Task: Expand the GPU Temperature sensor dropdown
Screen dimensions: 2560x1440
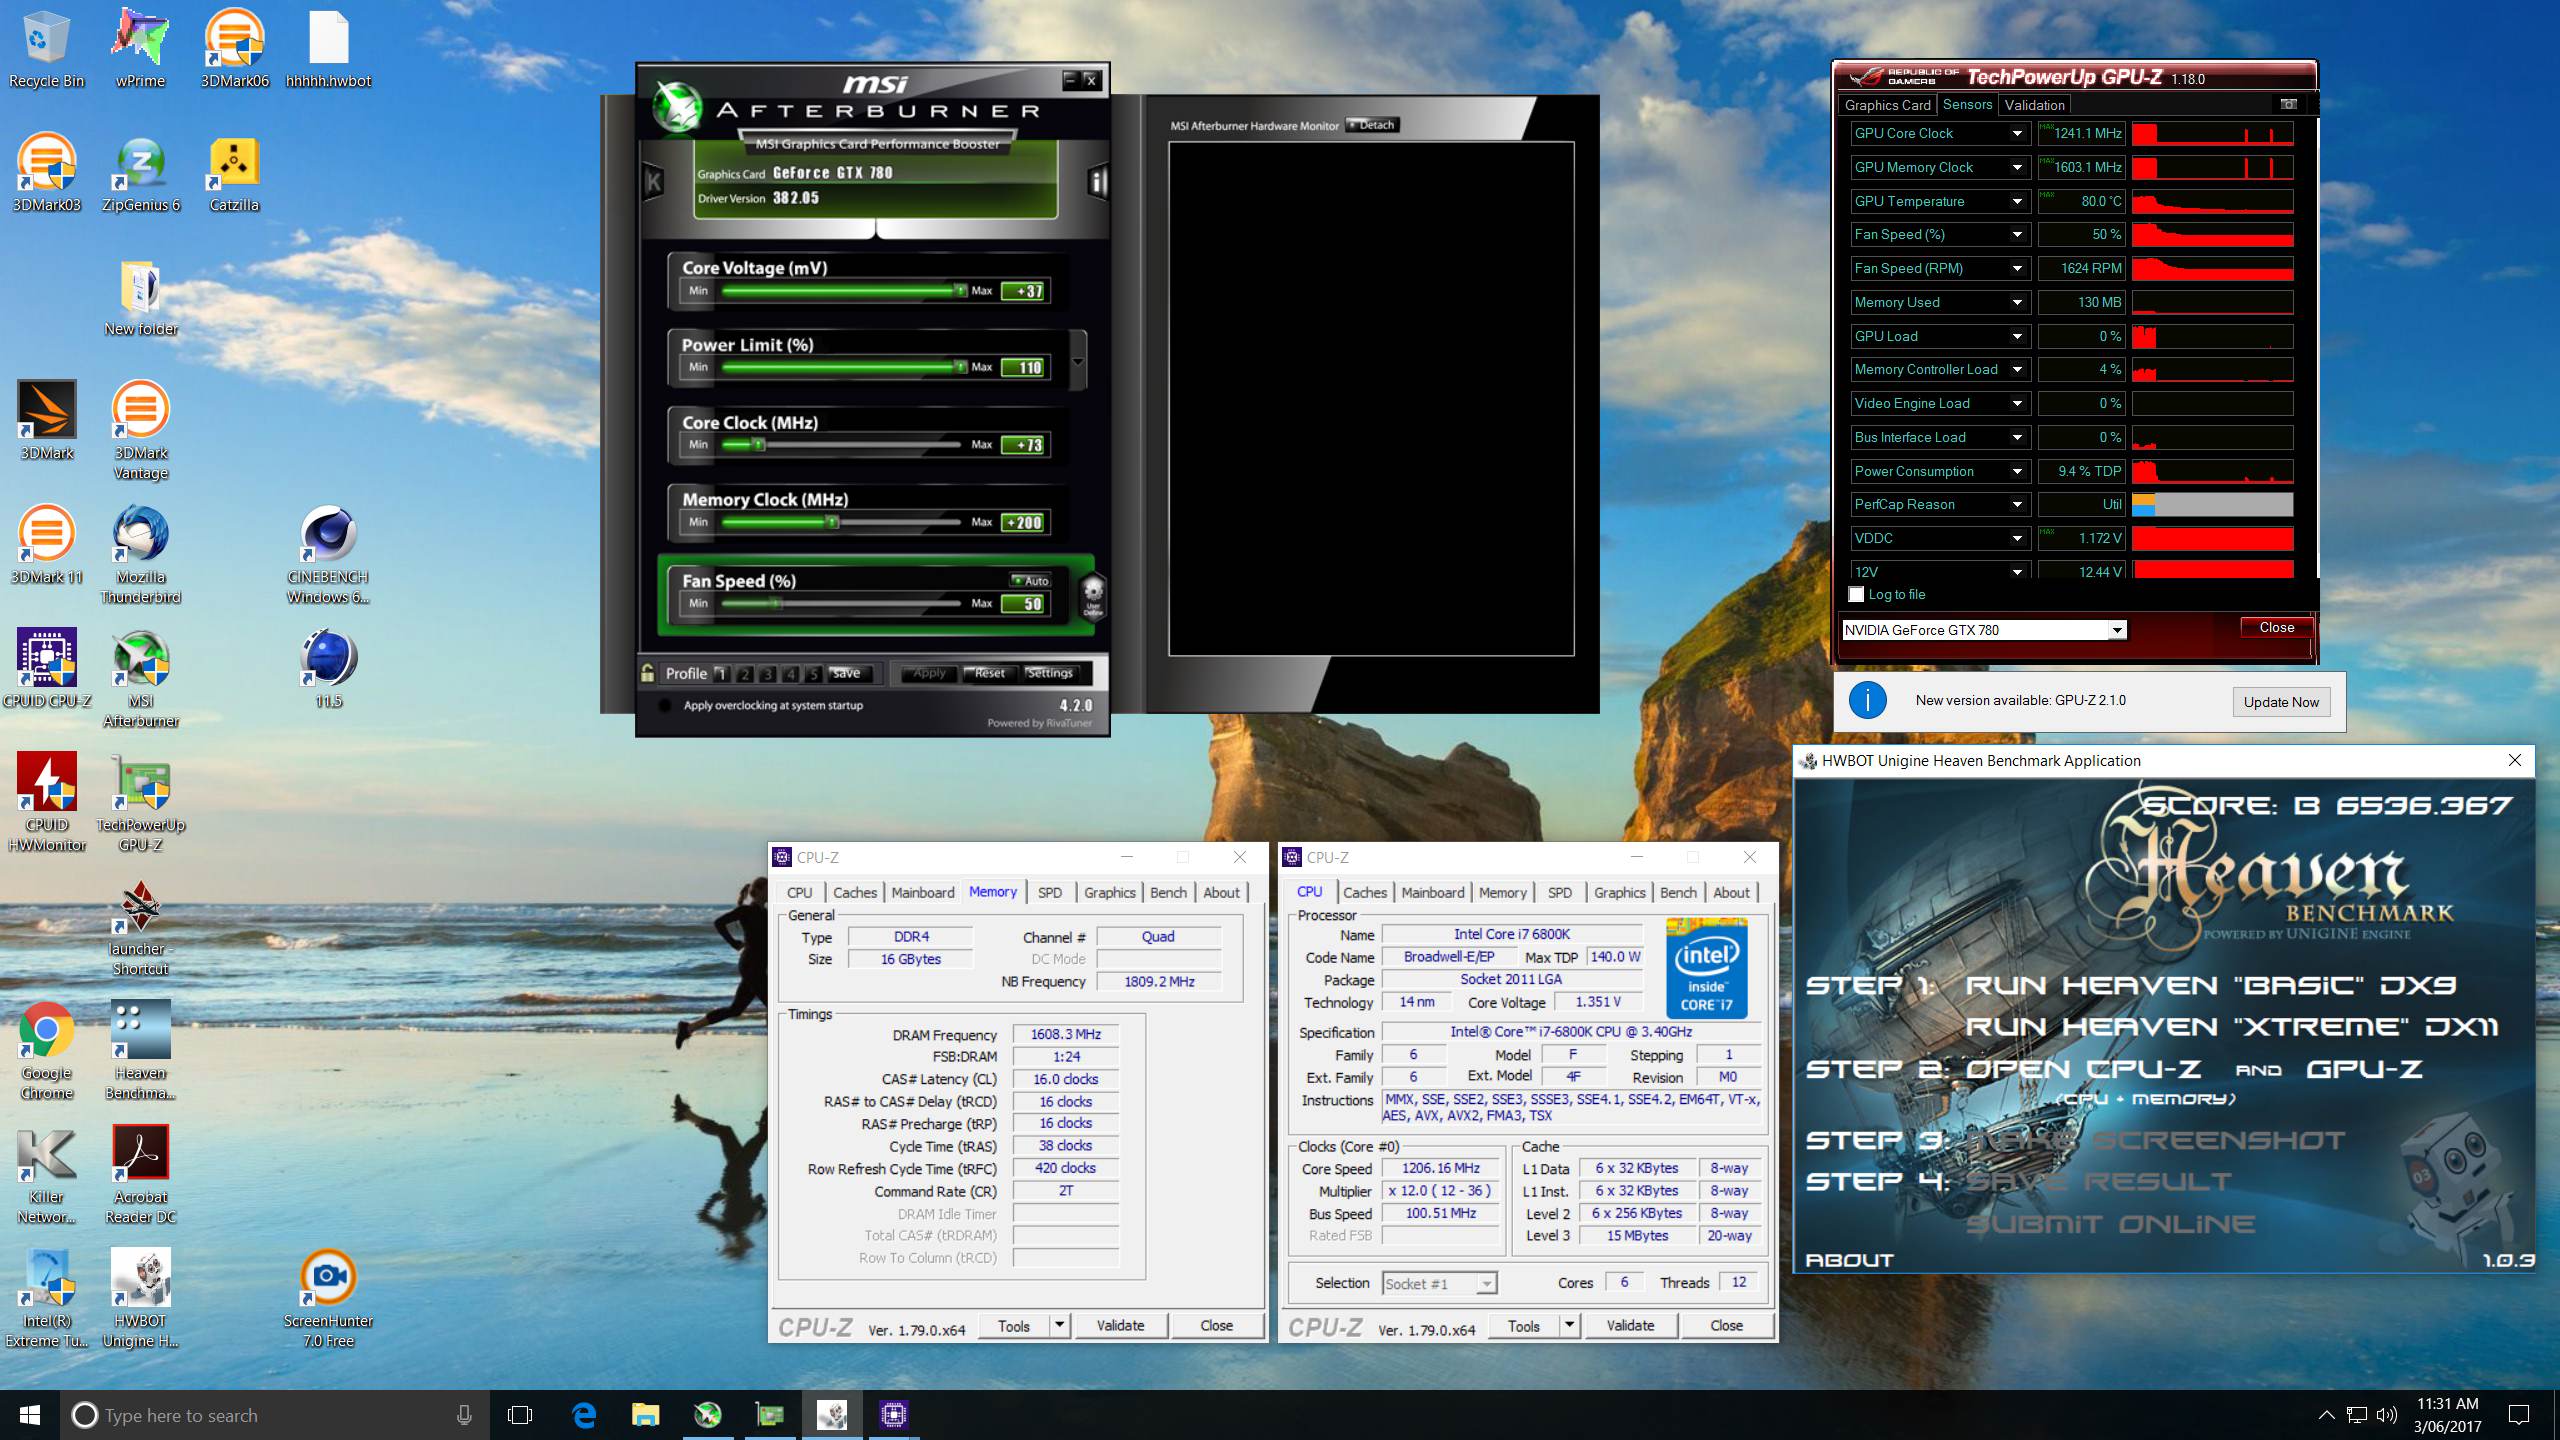Action: click(x=2017, y=202)
